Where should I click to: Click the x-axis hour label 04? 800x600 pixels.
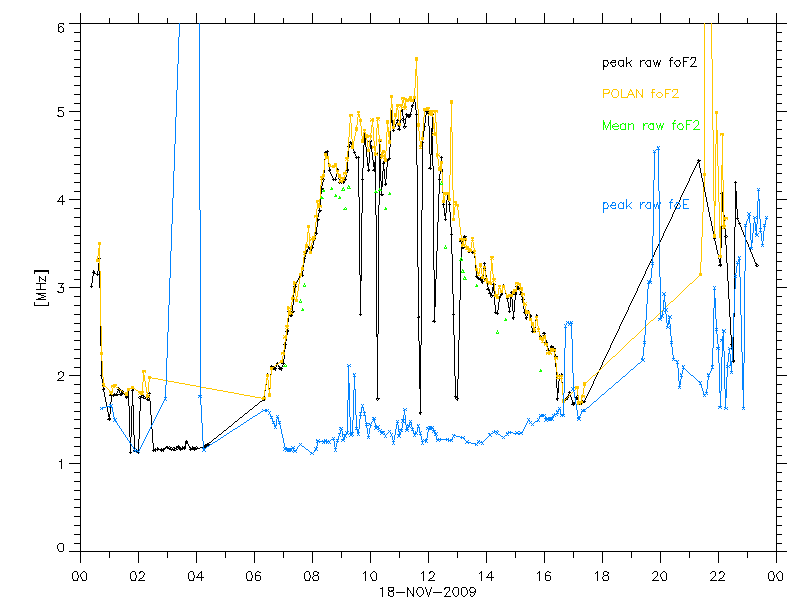[x=196, y=577]
